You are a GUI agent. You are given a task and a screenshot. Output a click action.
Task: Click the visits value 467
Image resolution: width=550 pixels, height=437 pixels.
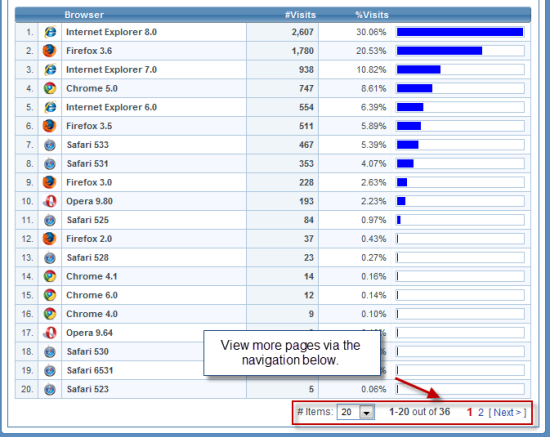click(306, 145)
